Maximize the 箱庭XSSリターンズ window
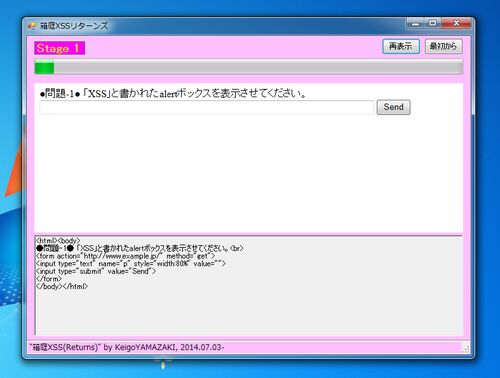Image resolution: width=500 pixels, height=378 pixels. pyautogui.click(x=433, y=23)
